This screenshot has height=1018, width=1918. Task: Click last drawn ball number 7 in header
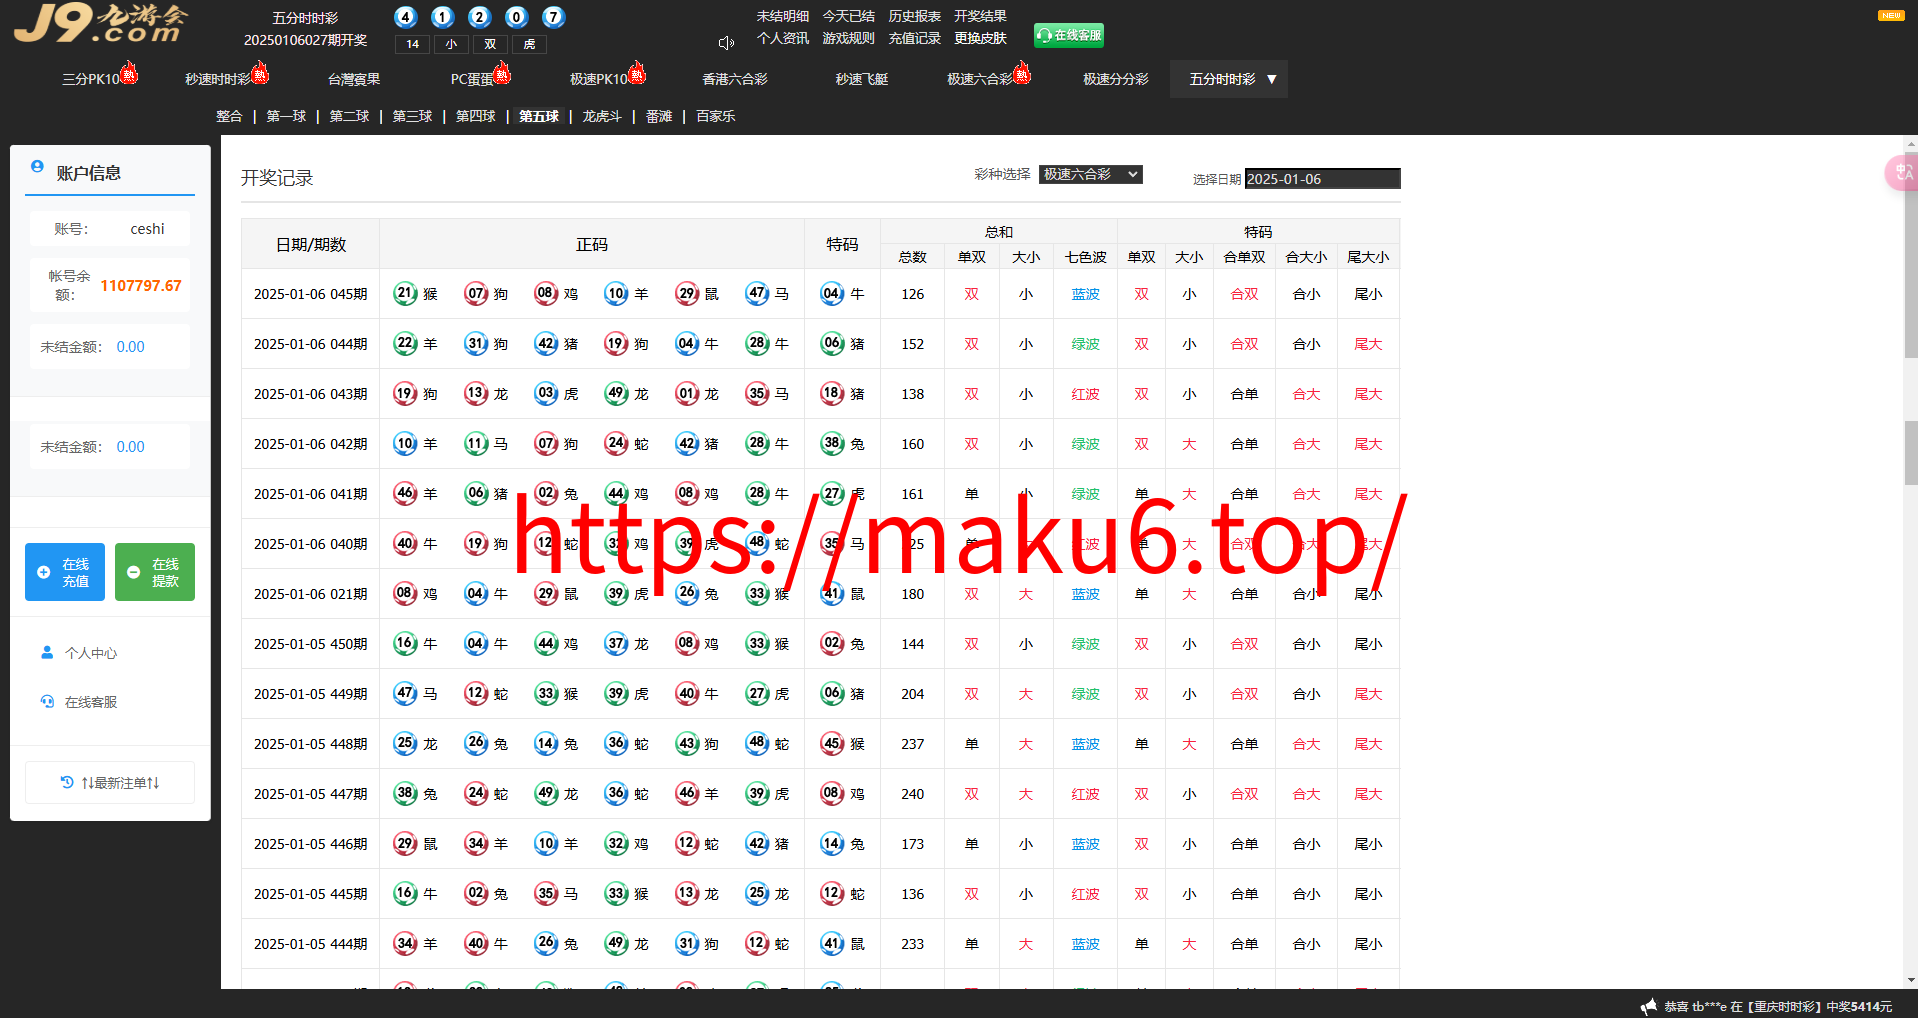pos(553,17)
